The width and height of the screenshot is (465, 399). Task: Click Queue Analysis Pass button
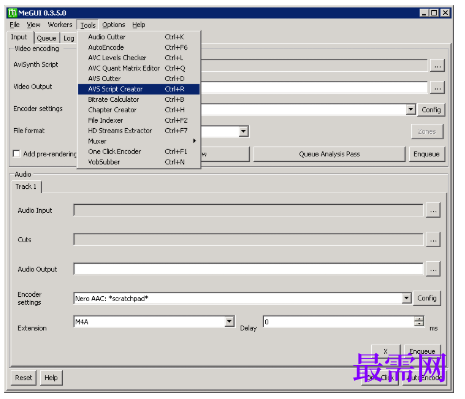point(329,154)
